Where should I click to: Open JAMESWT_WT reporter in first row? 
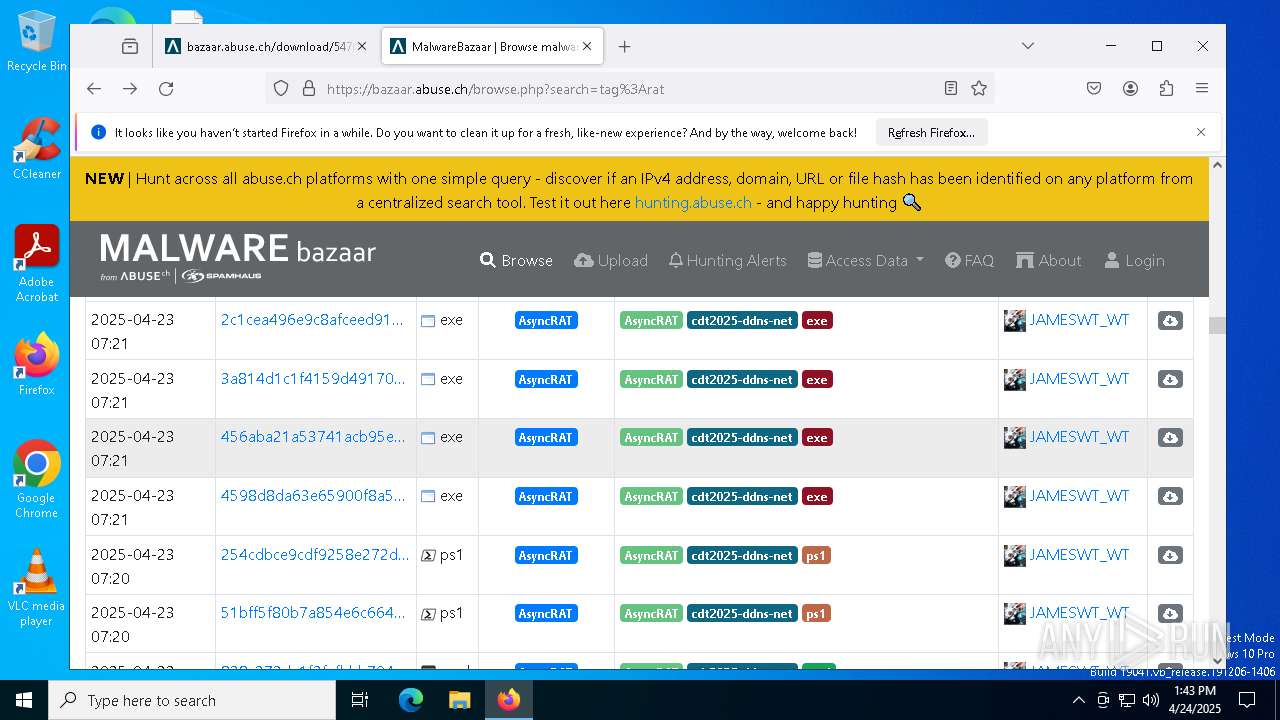pos(1079,320)
